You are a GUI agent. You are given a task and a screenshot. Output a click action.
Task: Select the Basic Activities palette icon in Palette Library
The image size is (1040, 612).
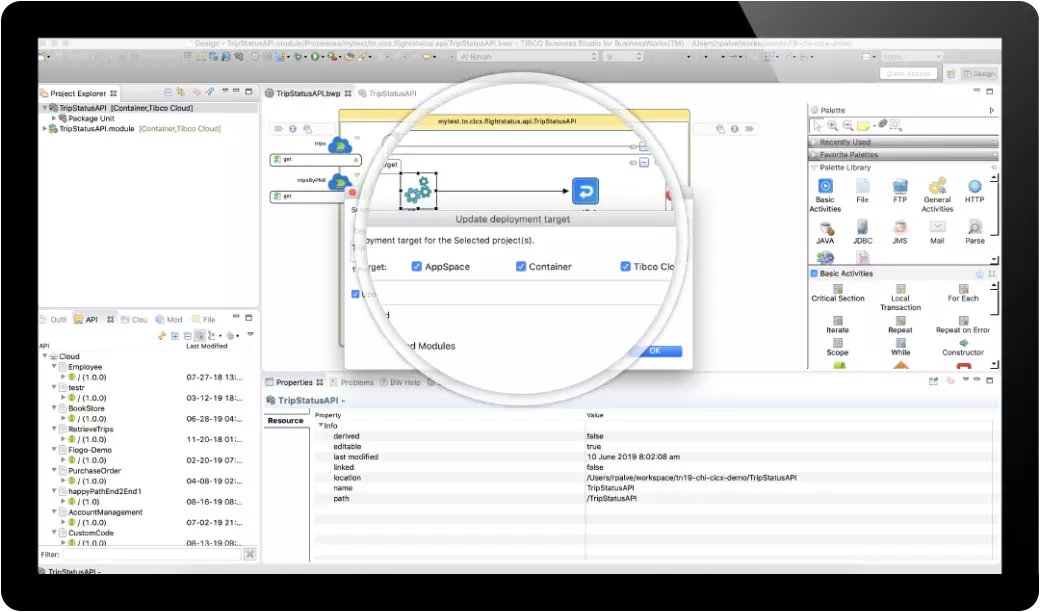tap(825, 186)
